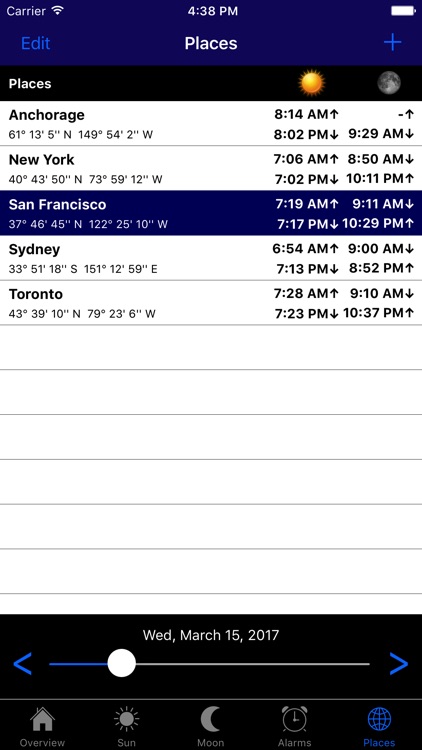Switch to the Sun tab
Image resolution: width=422 pixels, height=750 pixels.
127,726
